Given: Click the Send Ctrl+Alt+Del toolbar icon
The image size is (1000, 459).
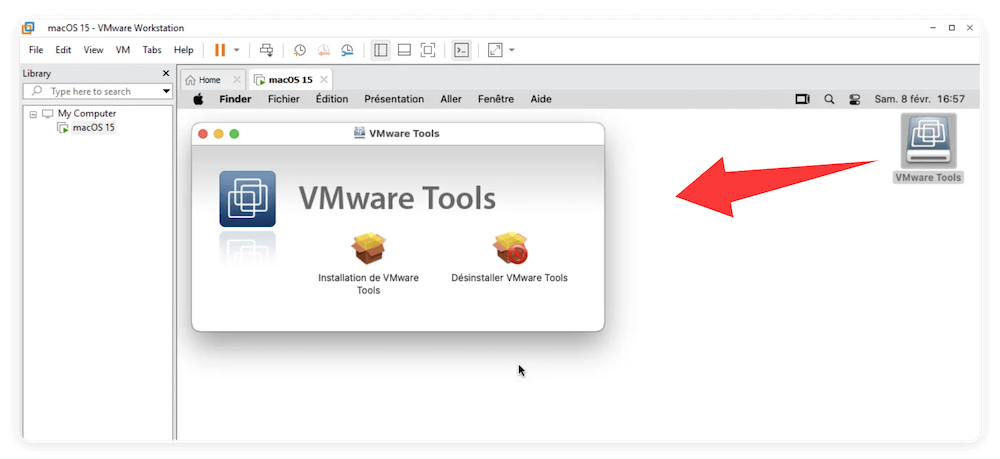Looking at the screenshot, I should (267, 50).
